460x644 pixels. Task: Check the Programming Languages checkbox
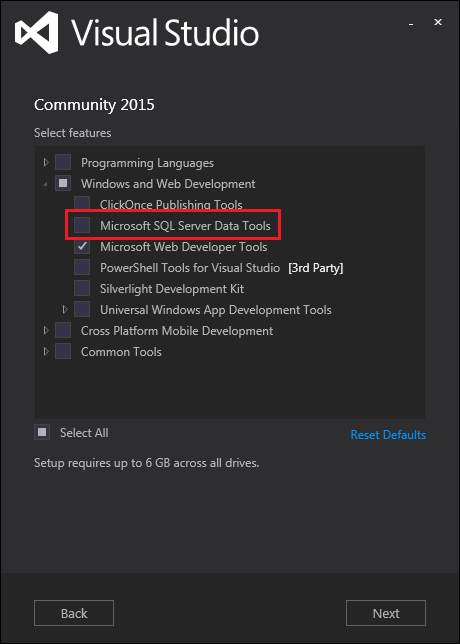coord(63,163)
